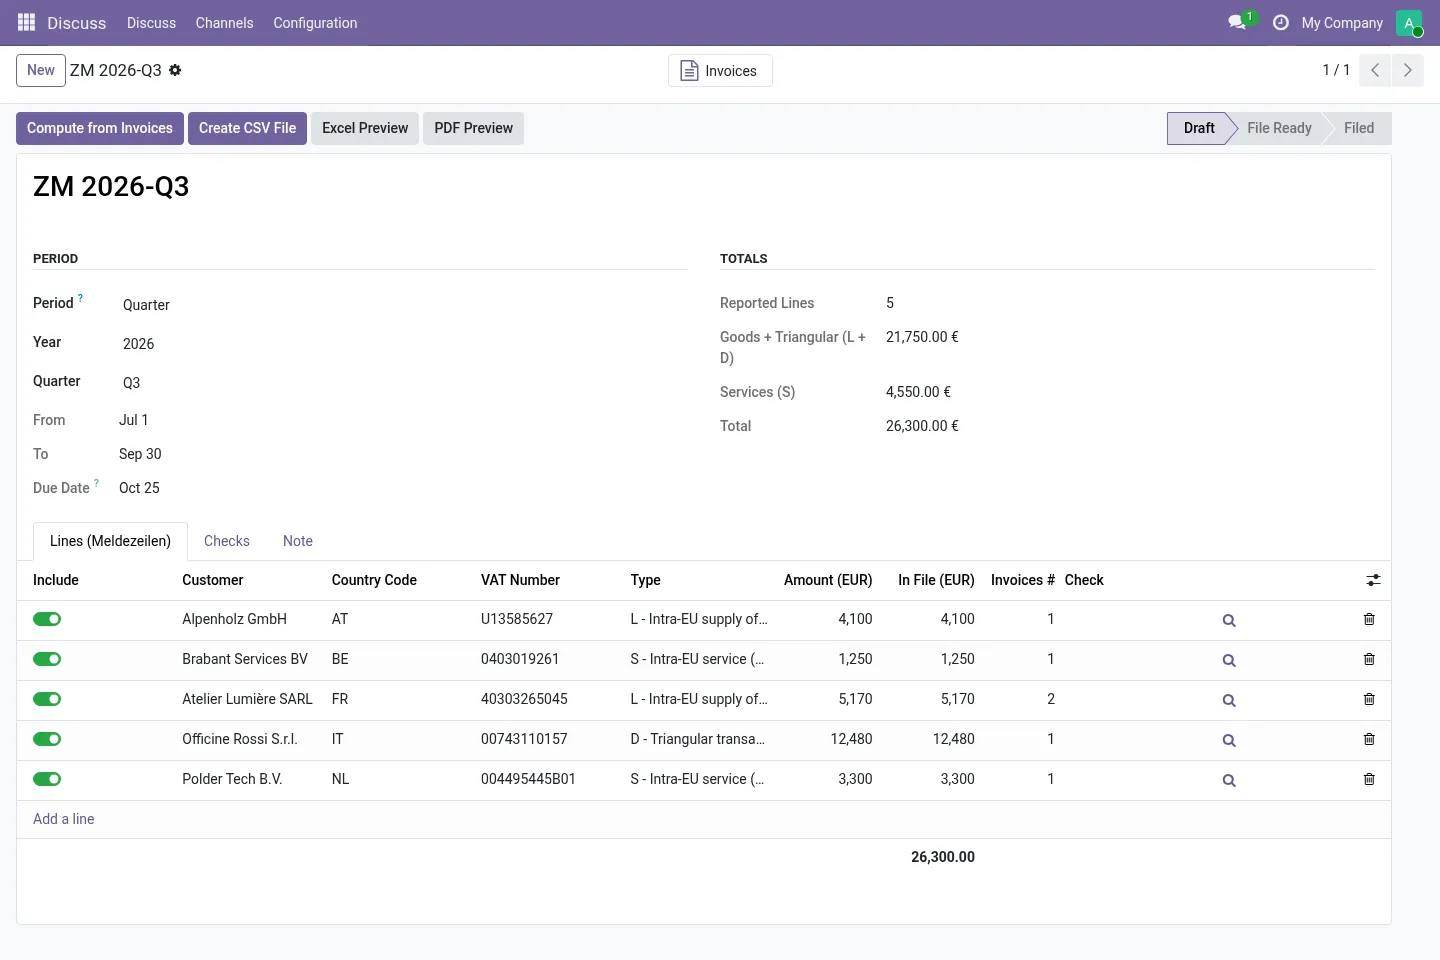The image size is (1440, 960).
Task: Open the Channels menu
Action: click(224, 22)
